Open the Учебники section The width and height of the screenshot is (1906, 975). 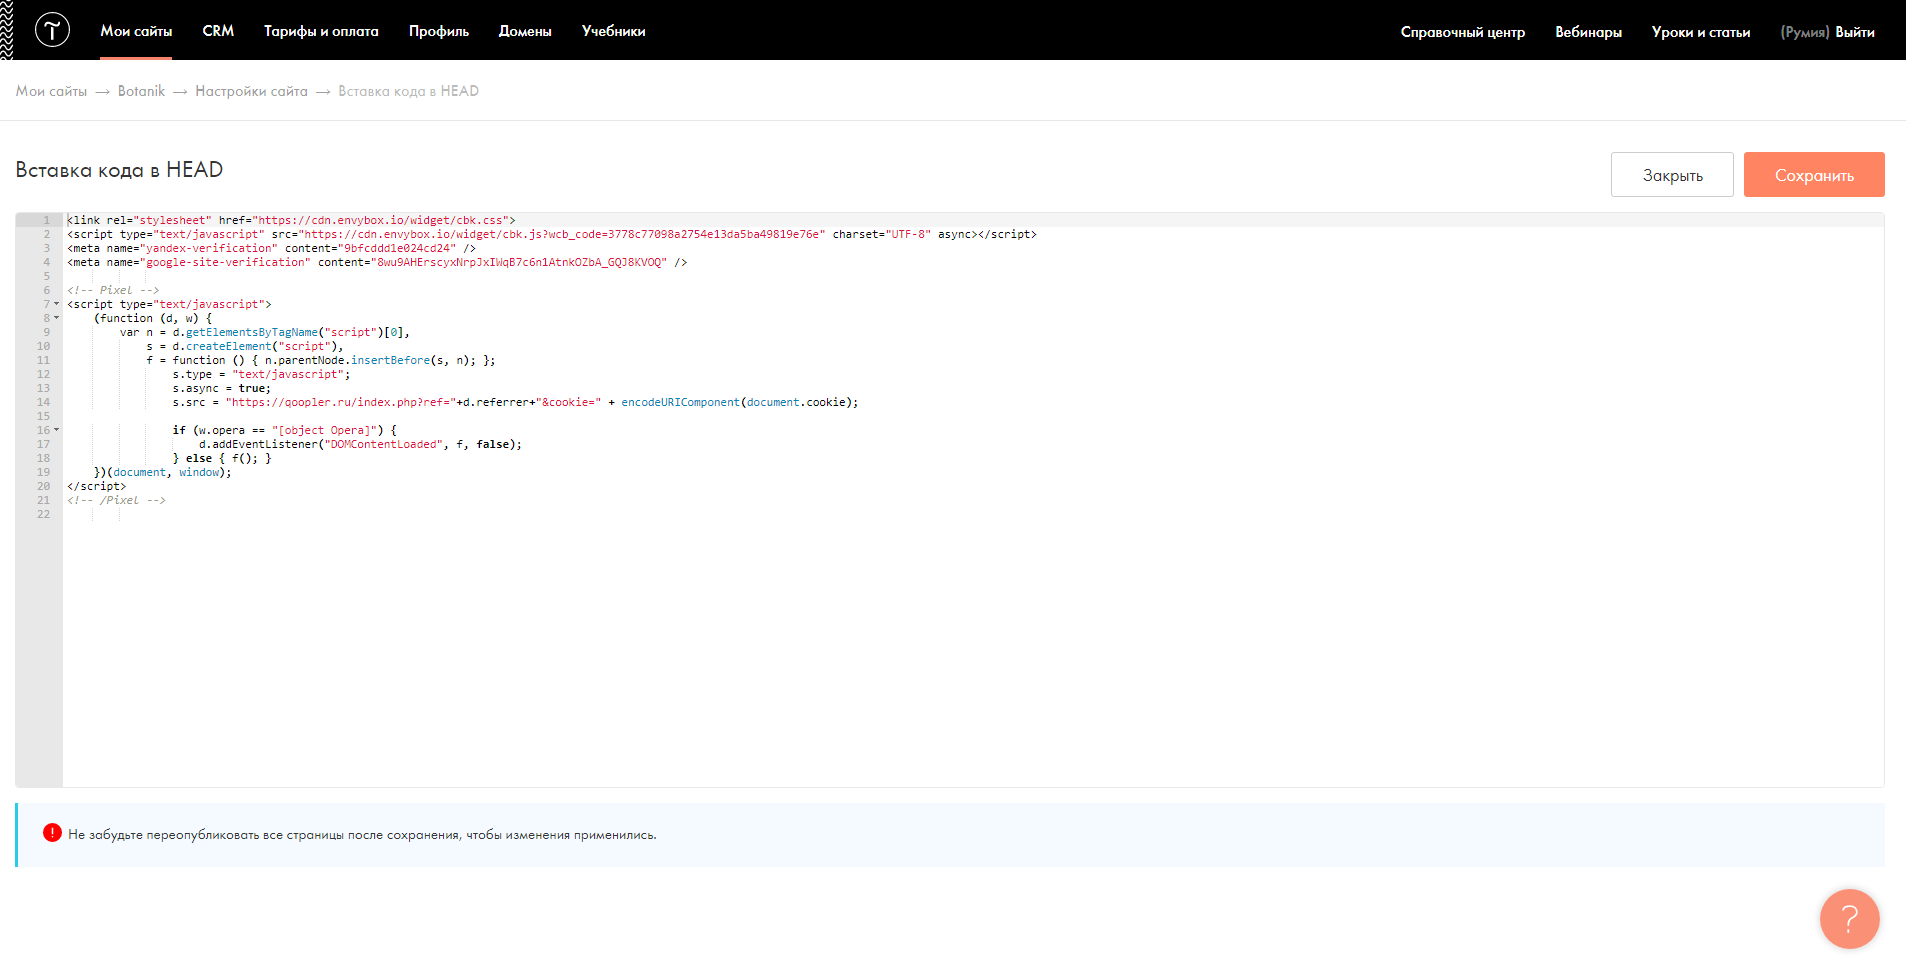pos(613,31)
